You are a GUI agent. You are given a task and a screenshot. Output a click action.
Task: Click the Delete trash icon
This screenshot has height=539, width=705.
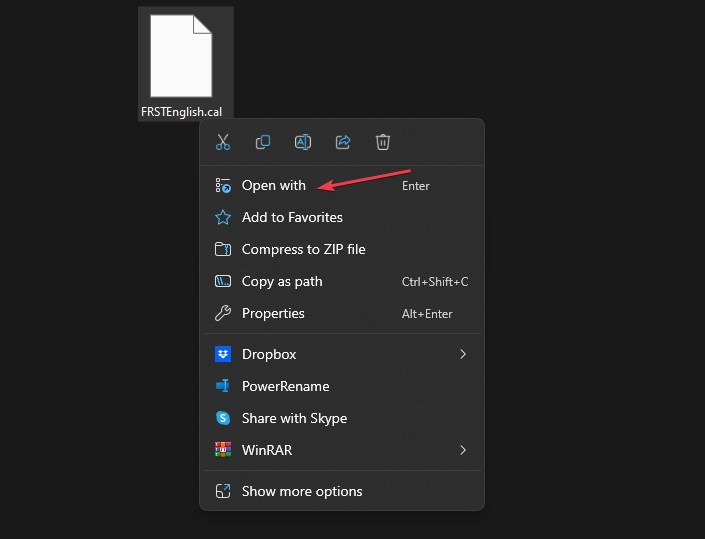(383, 142)
